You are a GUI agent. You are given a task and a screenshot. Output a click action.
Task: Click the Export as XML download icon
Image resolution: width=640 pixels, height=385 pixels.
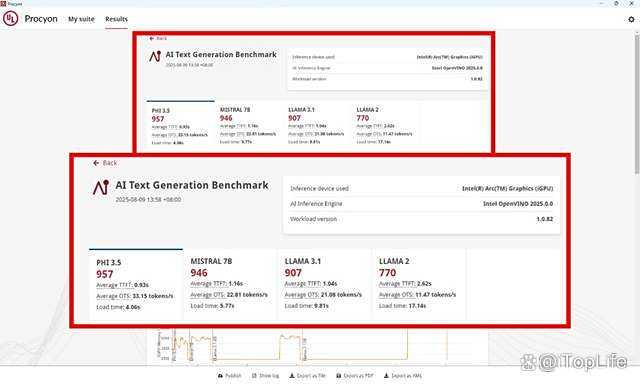(386, 376)
